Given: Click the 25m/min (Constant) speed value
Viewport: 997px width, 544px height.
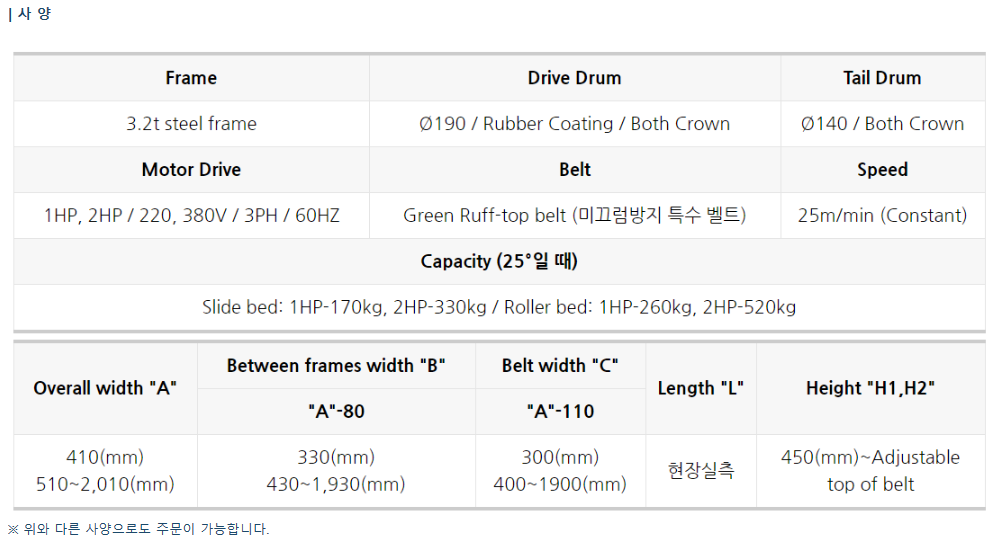Looking at the screenshot, I should (x=882, y=215).
